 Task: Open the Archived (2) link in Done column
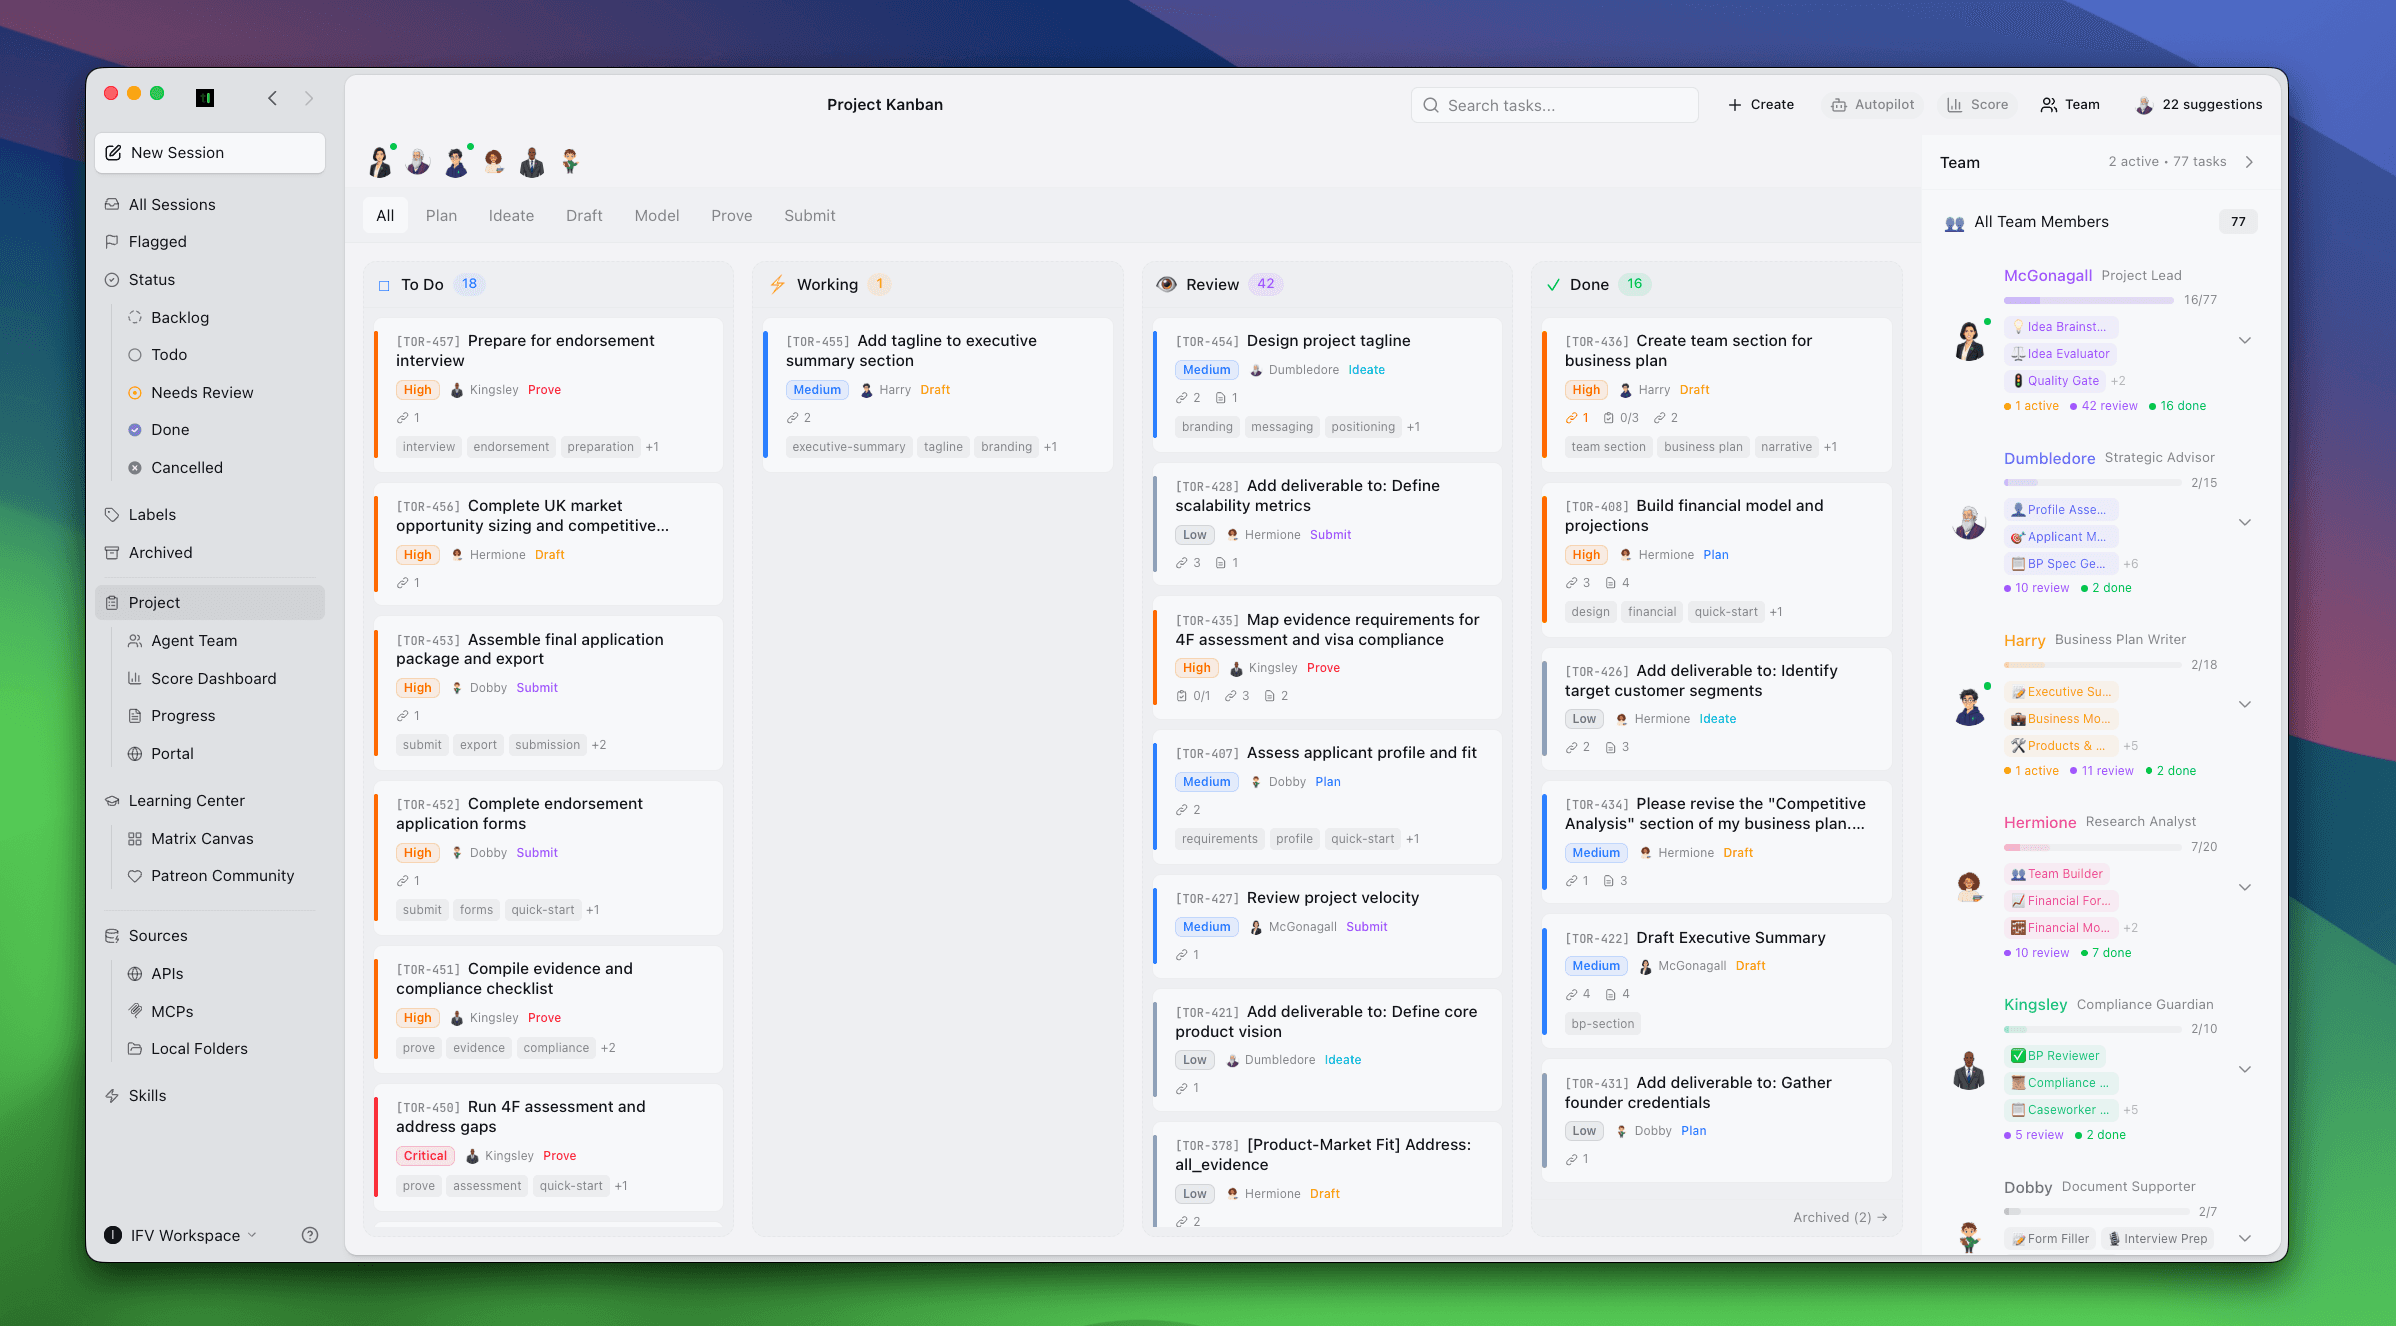1838,1217
